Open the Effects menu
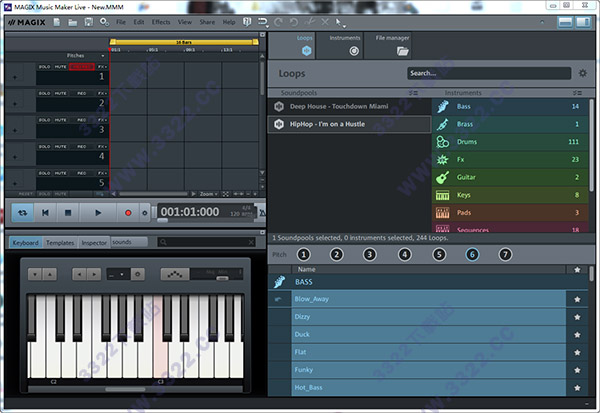 click(x=161, y=22)
